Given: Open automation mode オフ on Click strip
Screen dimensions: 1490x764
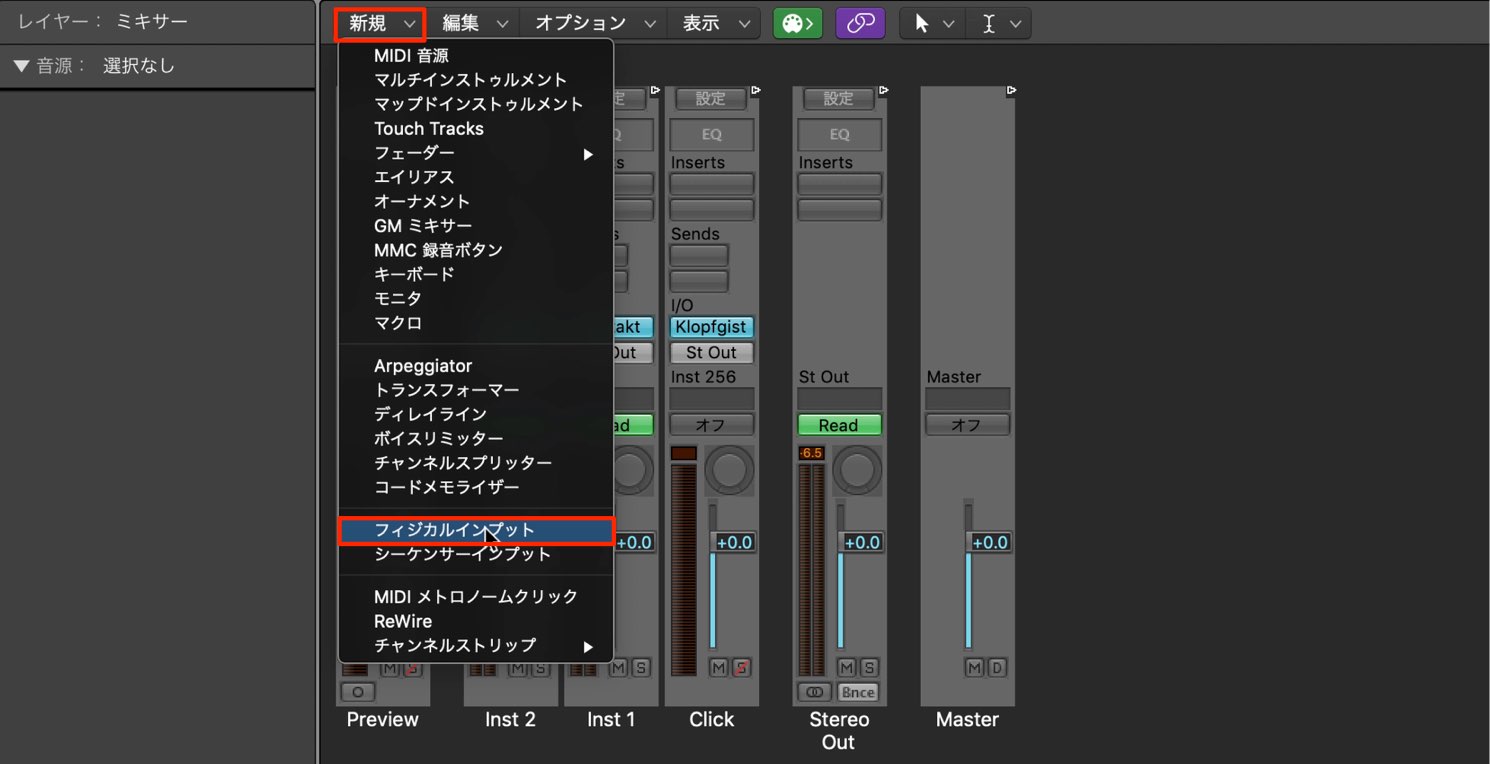Looking at the screenshot, I should pos(711,425).
